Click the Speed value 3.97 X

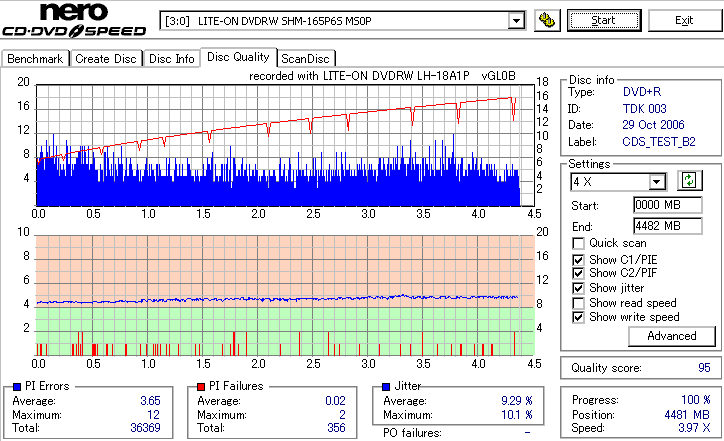coord(694,428)
